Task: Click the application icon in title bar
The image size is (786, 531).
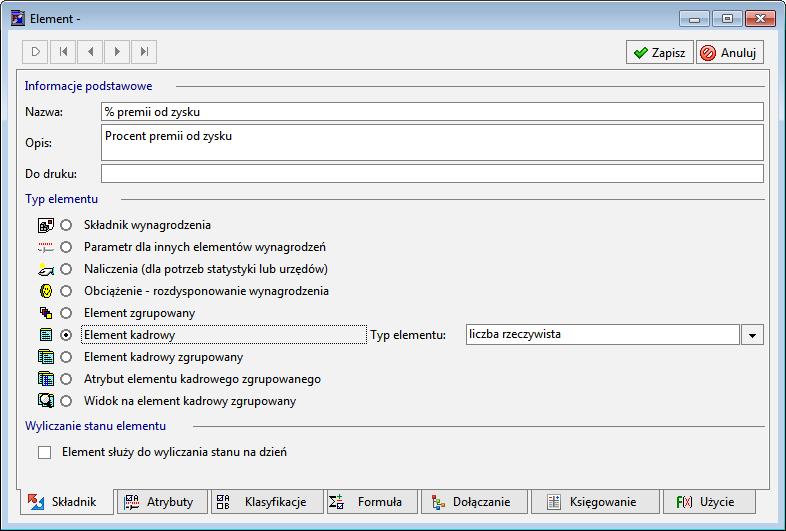Action: tap(18, 19)
